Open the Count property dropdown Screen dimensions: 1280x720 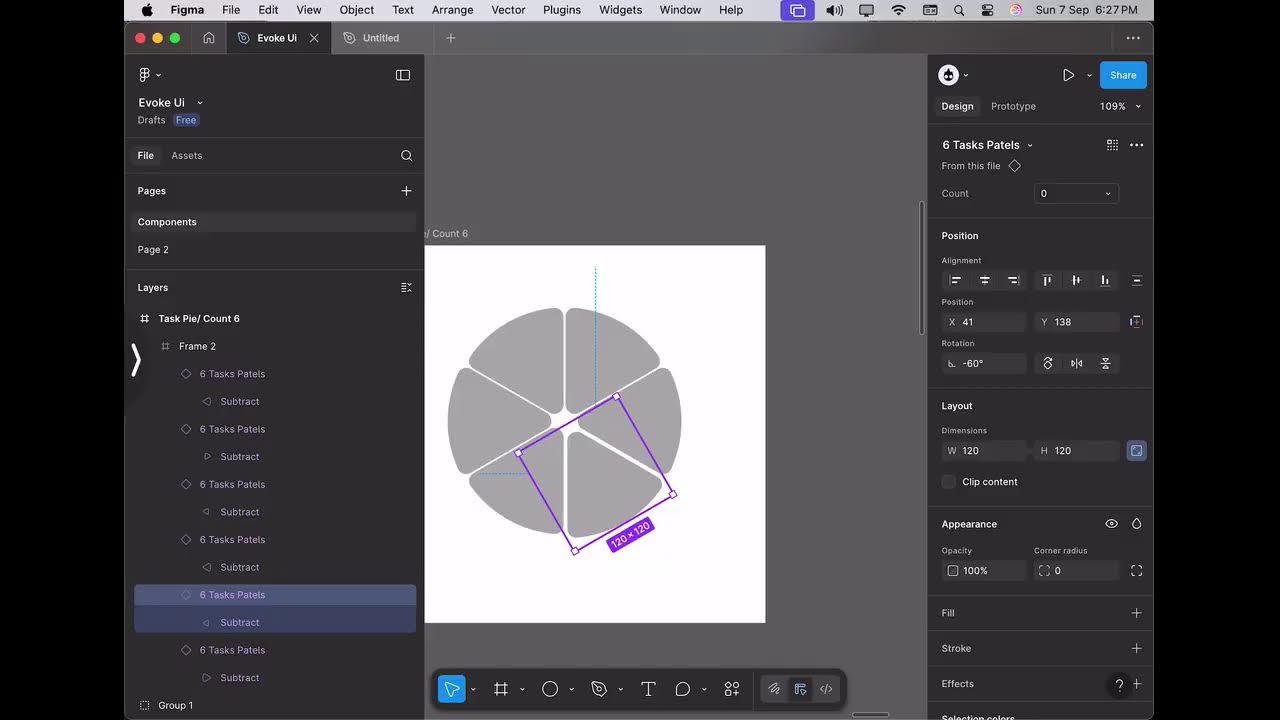pos(1076,194)
